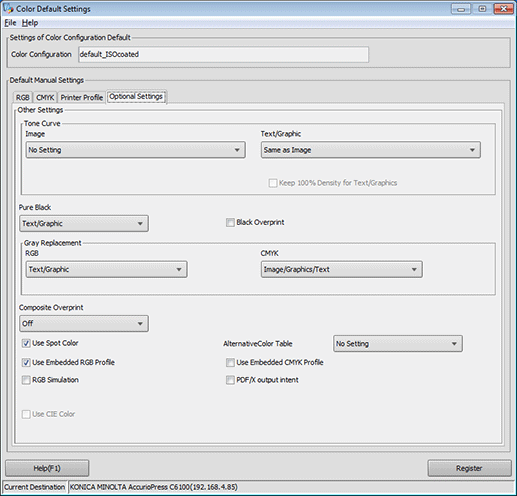
Task: Open the Help menu
Action: coord(30,23)
